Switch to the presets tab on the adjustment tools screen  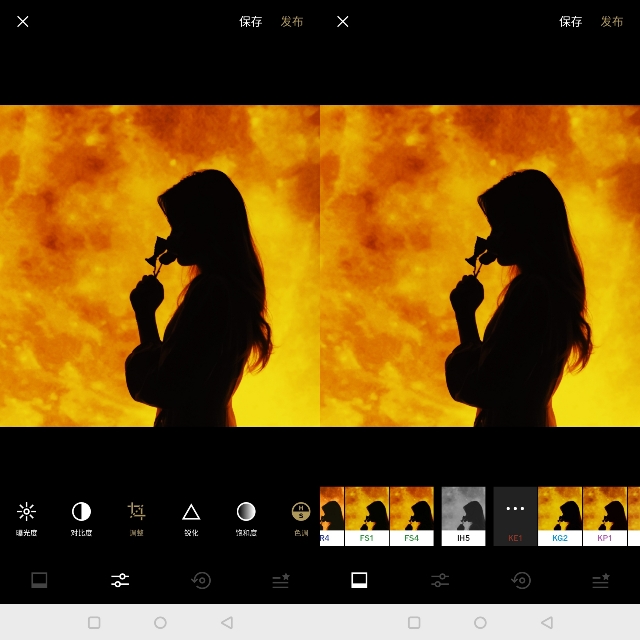pyautogui.click(x=40, y=580)
